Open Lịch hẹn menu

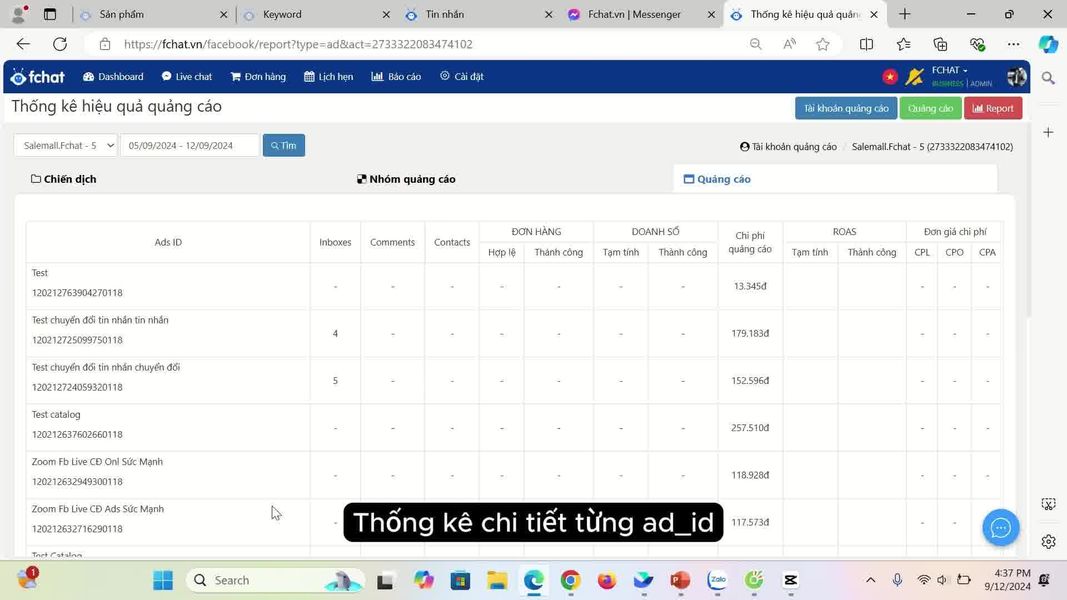(329, 77)
